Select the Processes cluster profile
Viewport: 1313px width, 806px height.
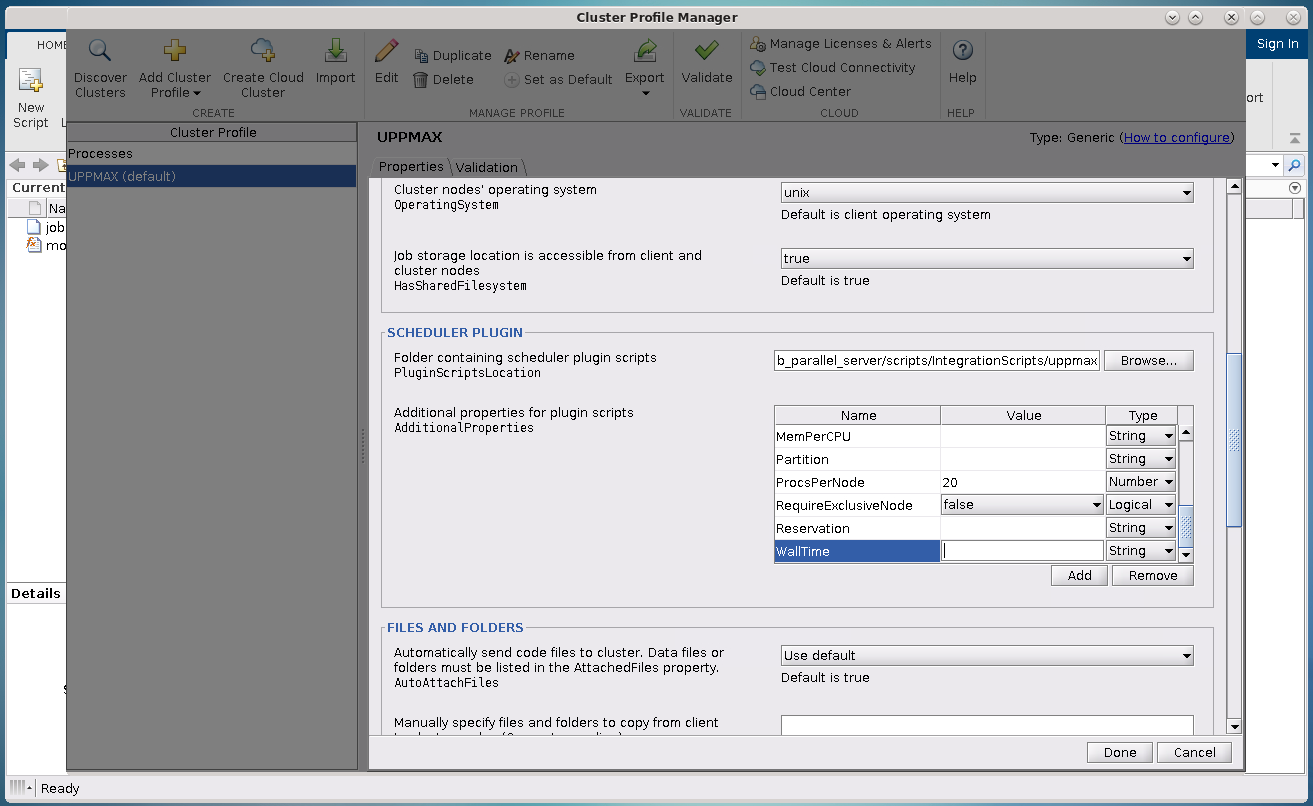click(101, 154)
